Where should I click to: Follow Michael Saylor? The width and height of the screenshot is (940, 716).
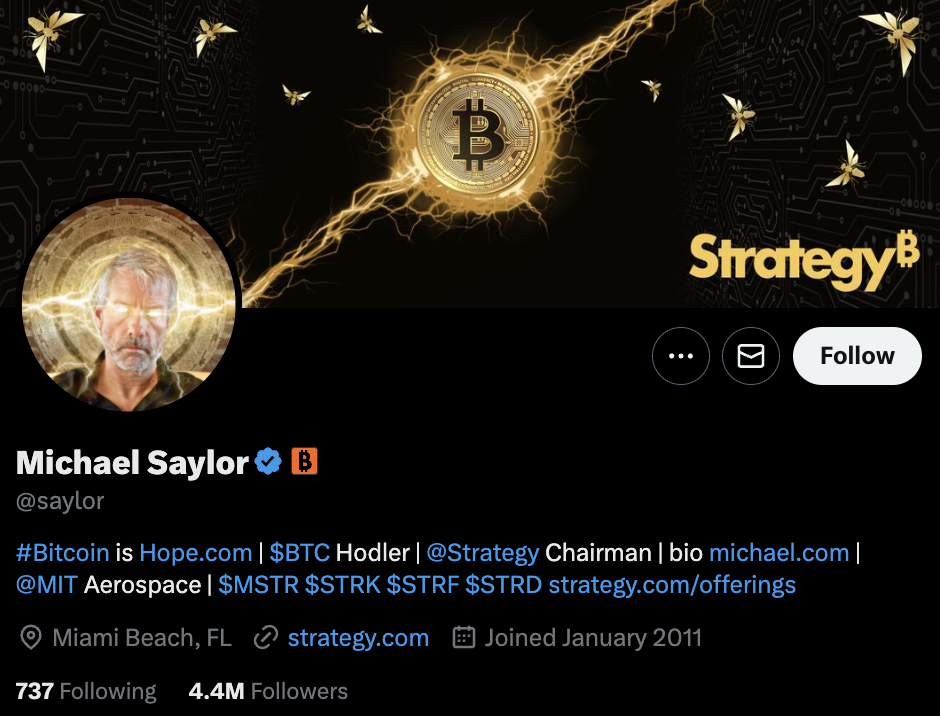coord(857,356)
